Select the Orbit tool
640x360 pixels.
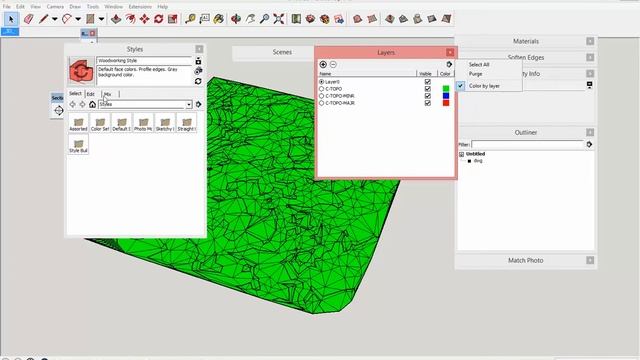pos(236,19)
